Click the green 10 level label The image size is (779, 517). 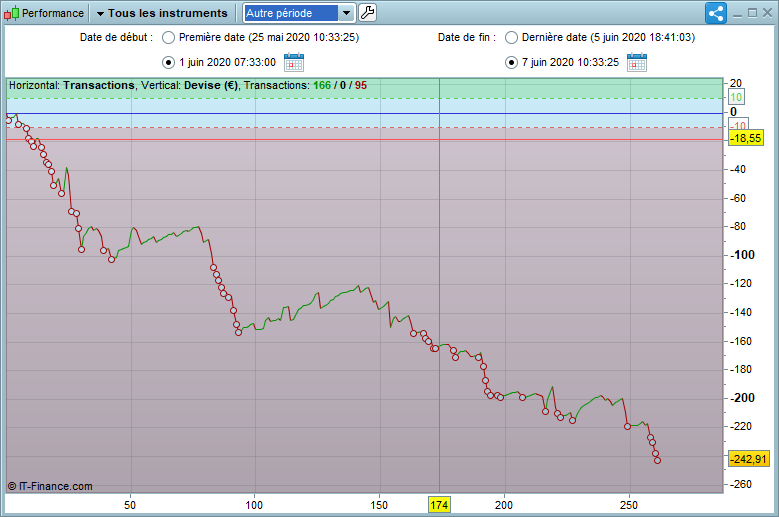point(736,97)
